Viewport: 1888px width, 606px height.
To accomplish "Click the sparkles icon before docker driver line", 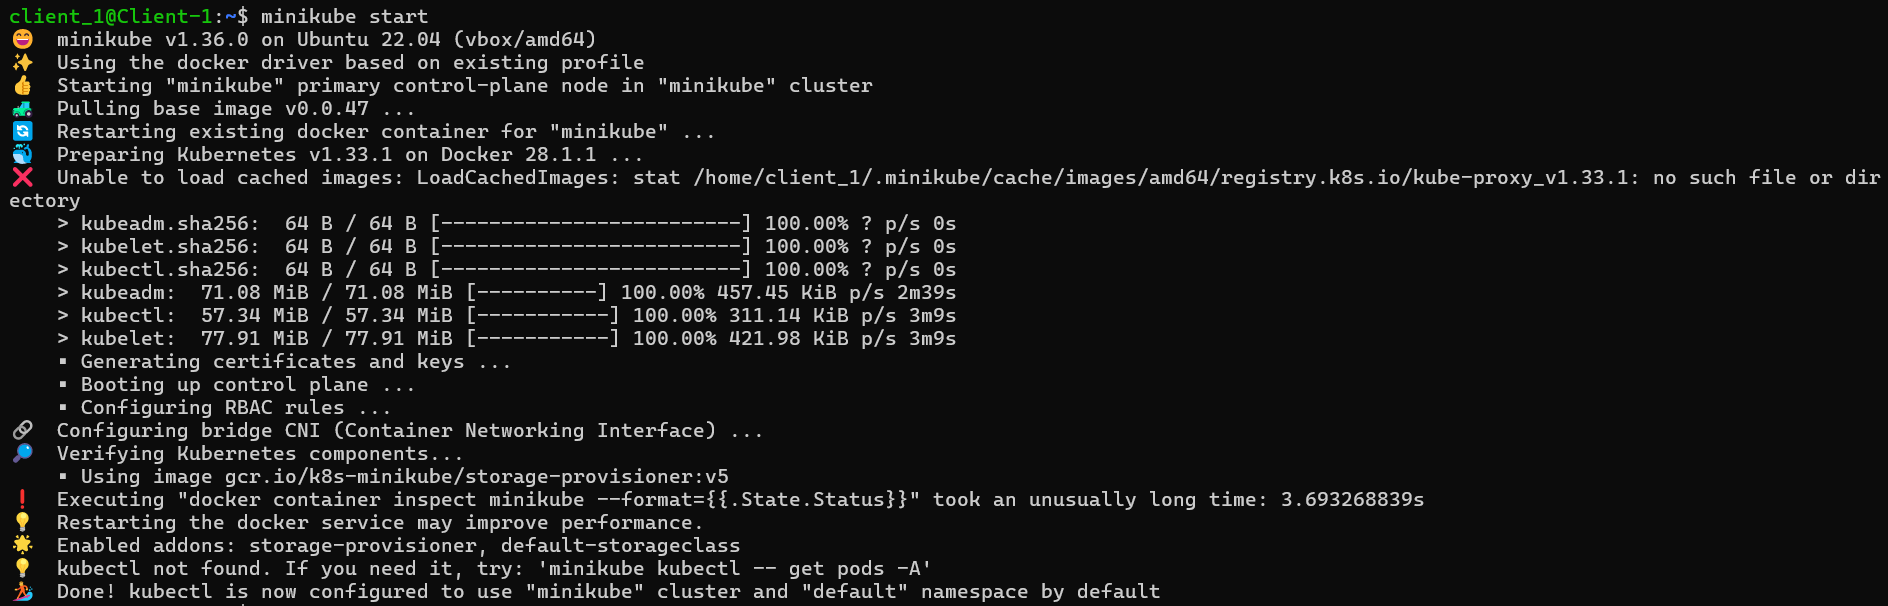I will (22, 62).
